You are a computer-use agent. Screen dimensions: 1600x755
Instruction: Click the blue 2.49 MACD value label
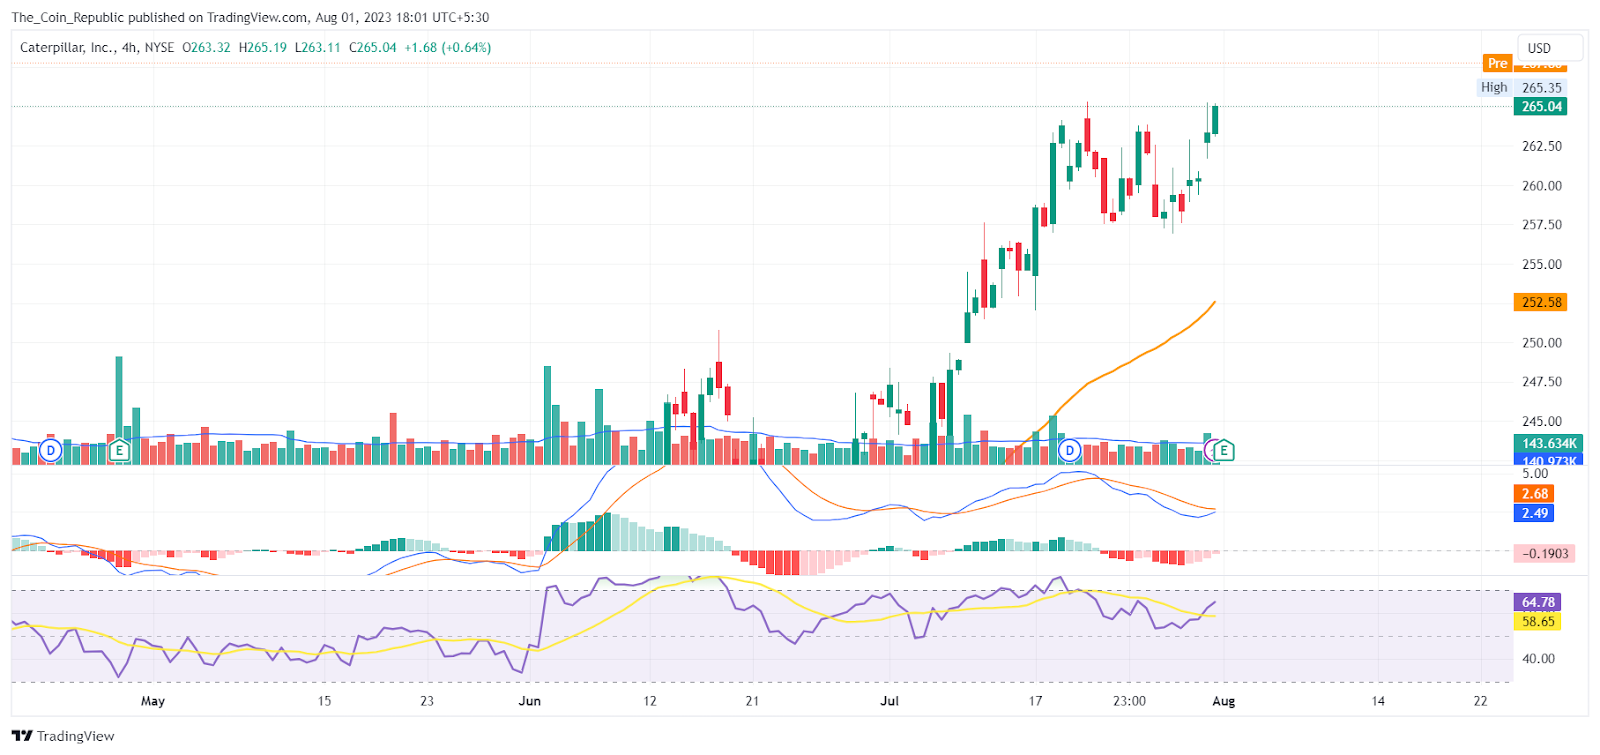pos(1535,513)
